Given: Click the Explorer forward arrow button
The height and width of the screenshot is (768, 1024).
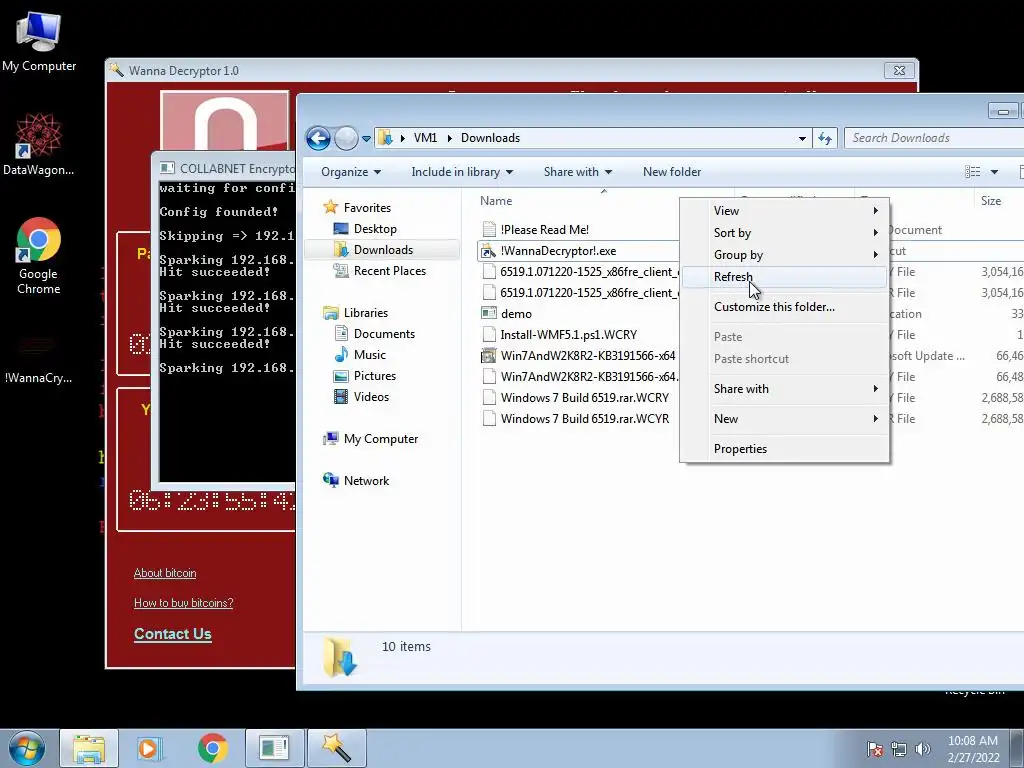Looking at the screenshot, I should tap(346, 138).
